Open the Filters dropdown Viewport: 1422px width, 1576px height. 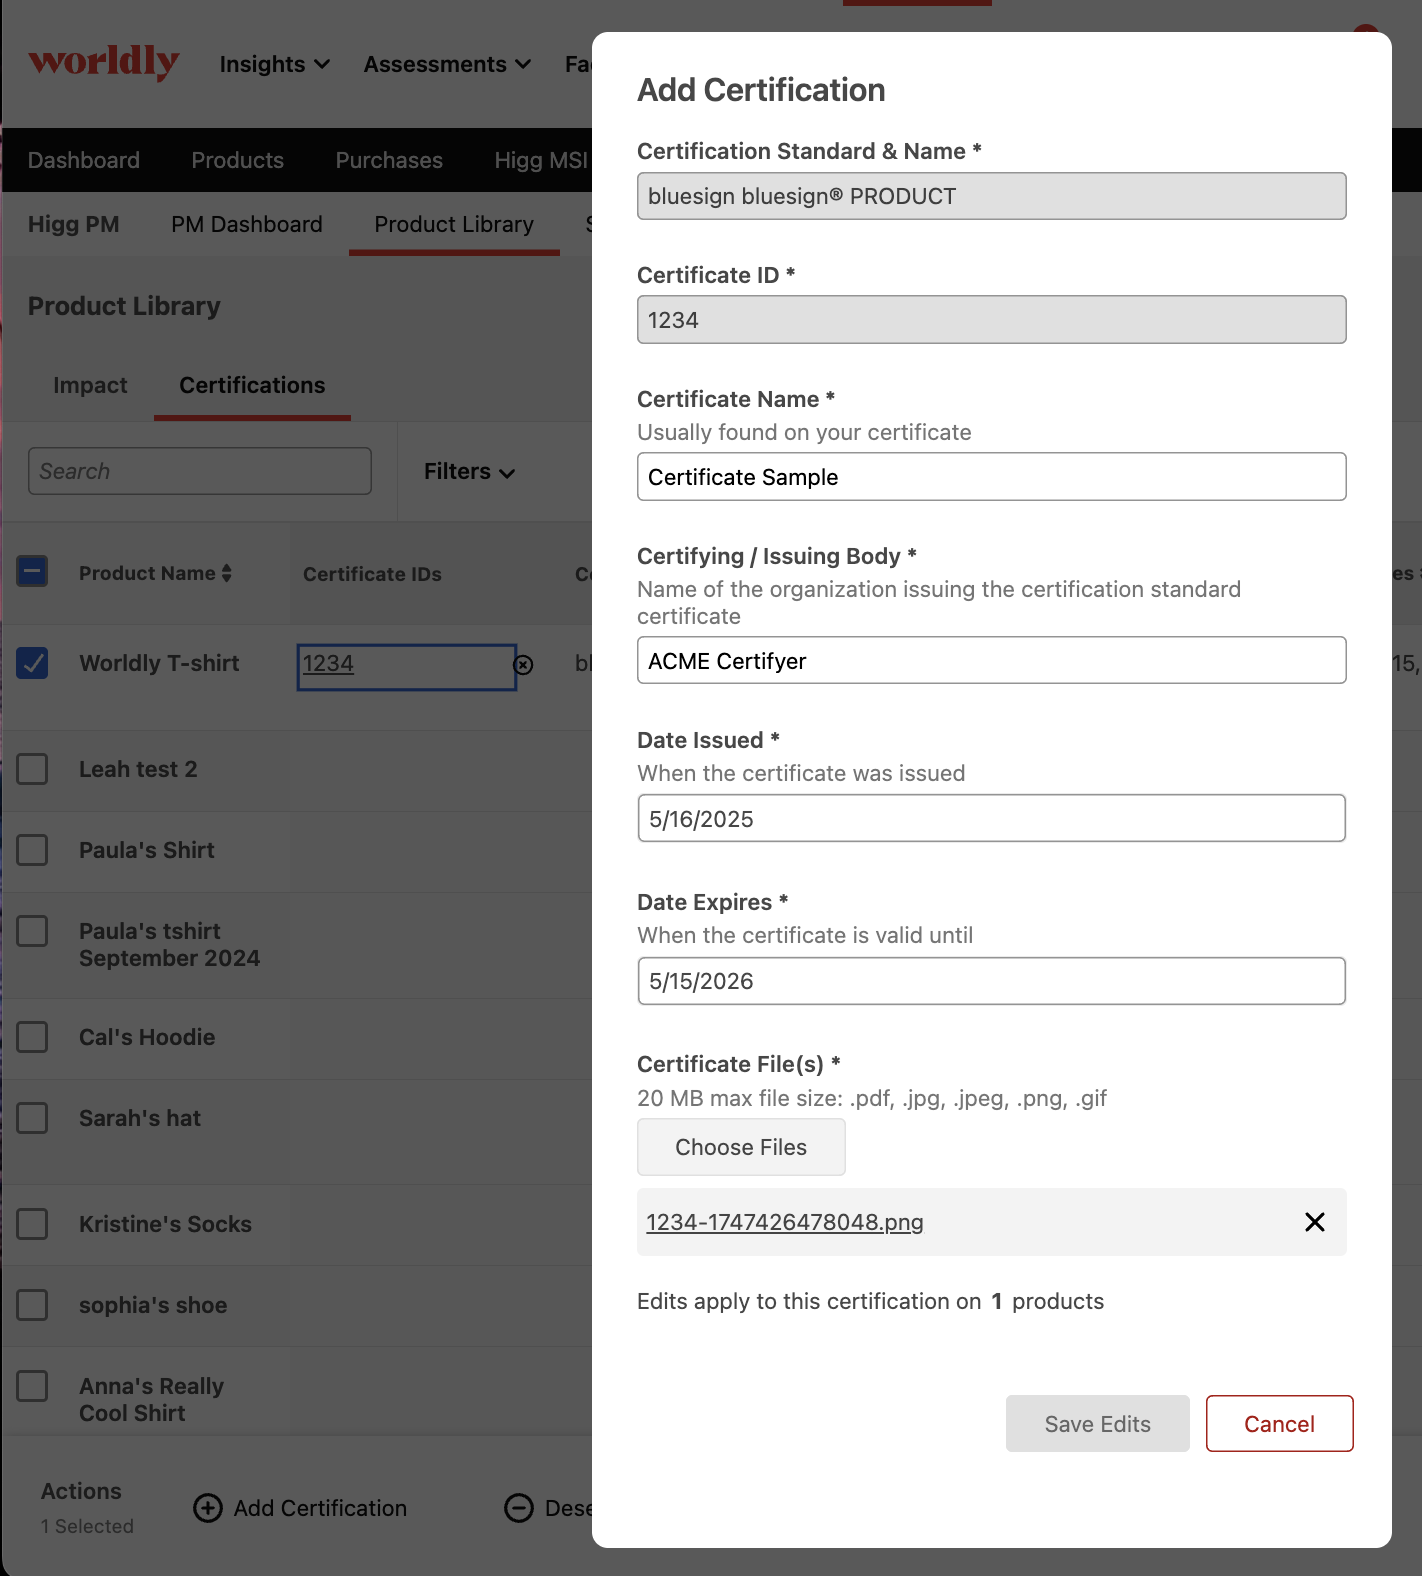click(469, 471)
